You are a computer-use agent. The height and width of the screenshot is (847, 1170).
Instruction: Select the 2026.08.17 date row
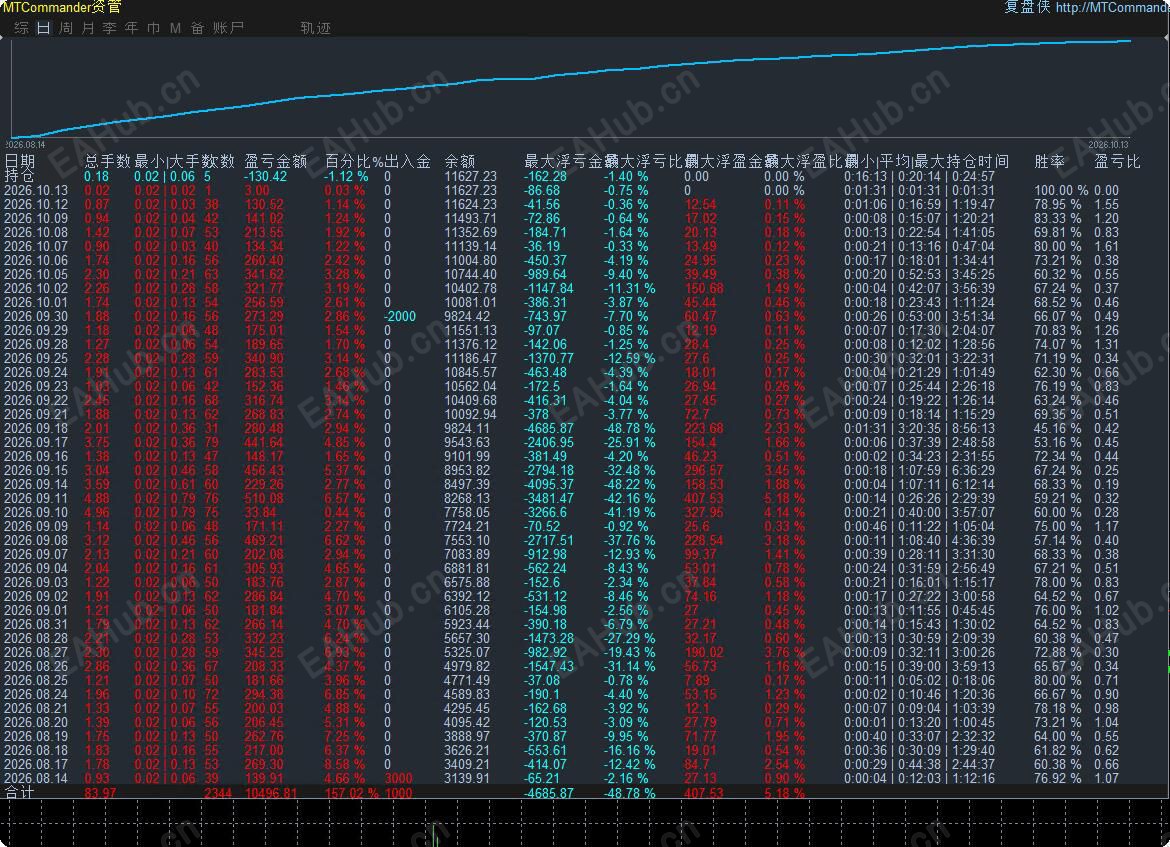coord(36,764)
